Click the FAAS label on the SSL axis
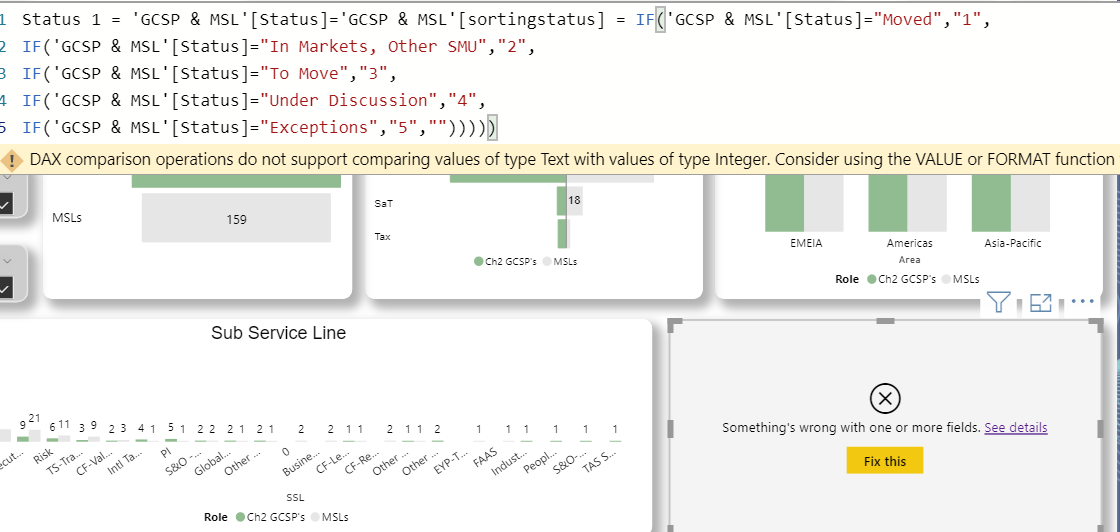1120x532 pixels. [487, 457]
